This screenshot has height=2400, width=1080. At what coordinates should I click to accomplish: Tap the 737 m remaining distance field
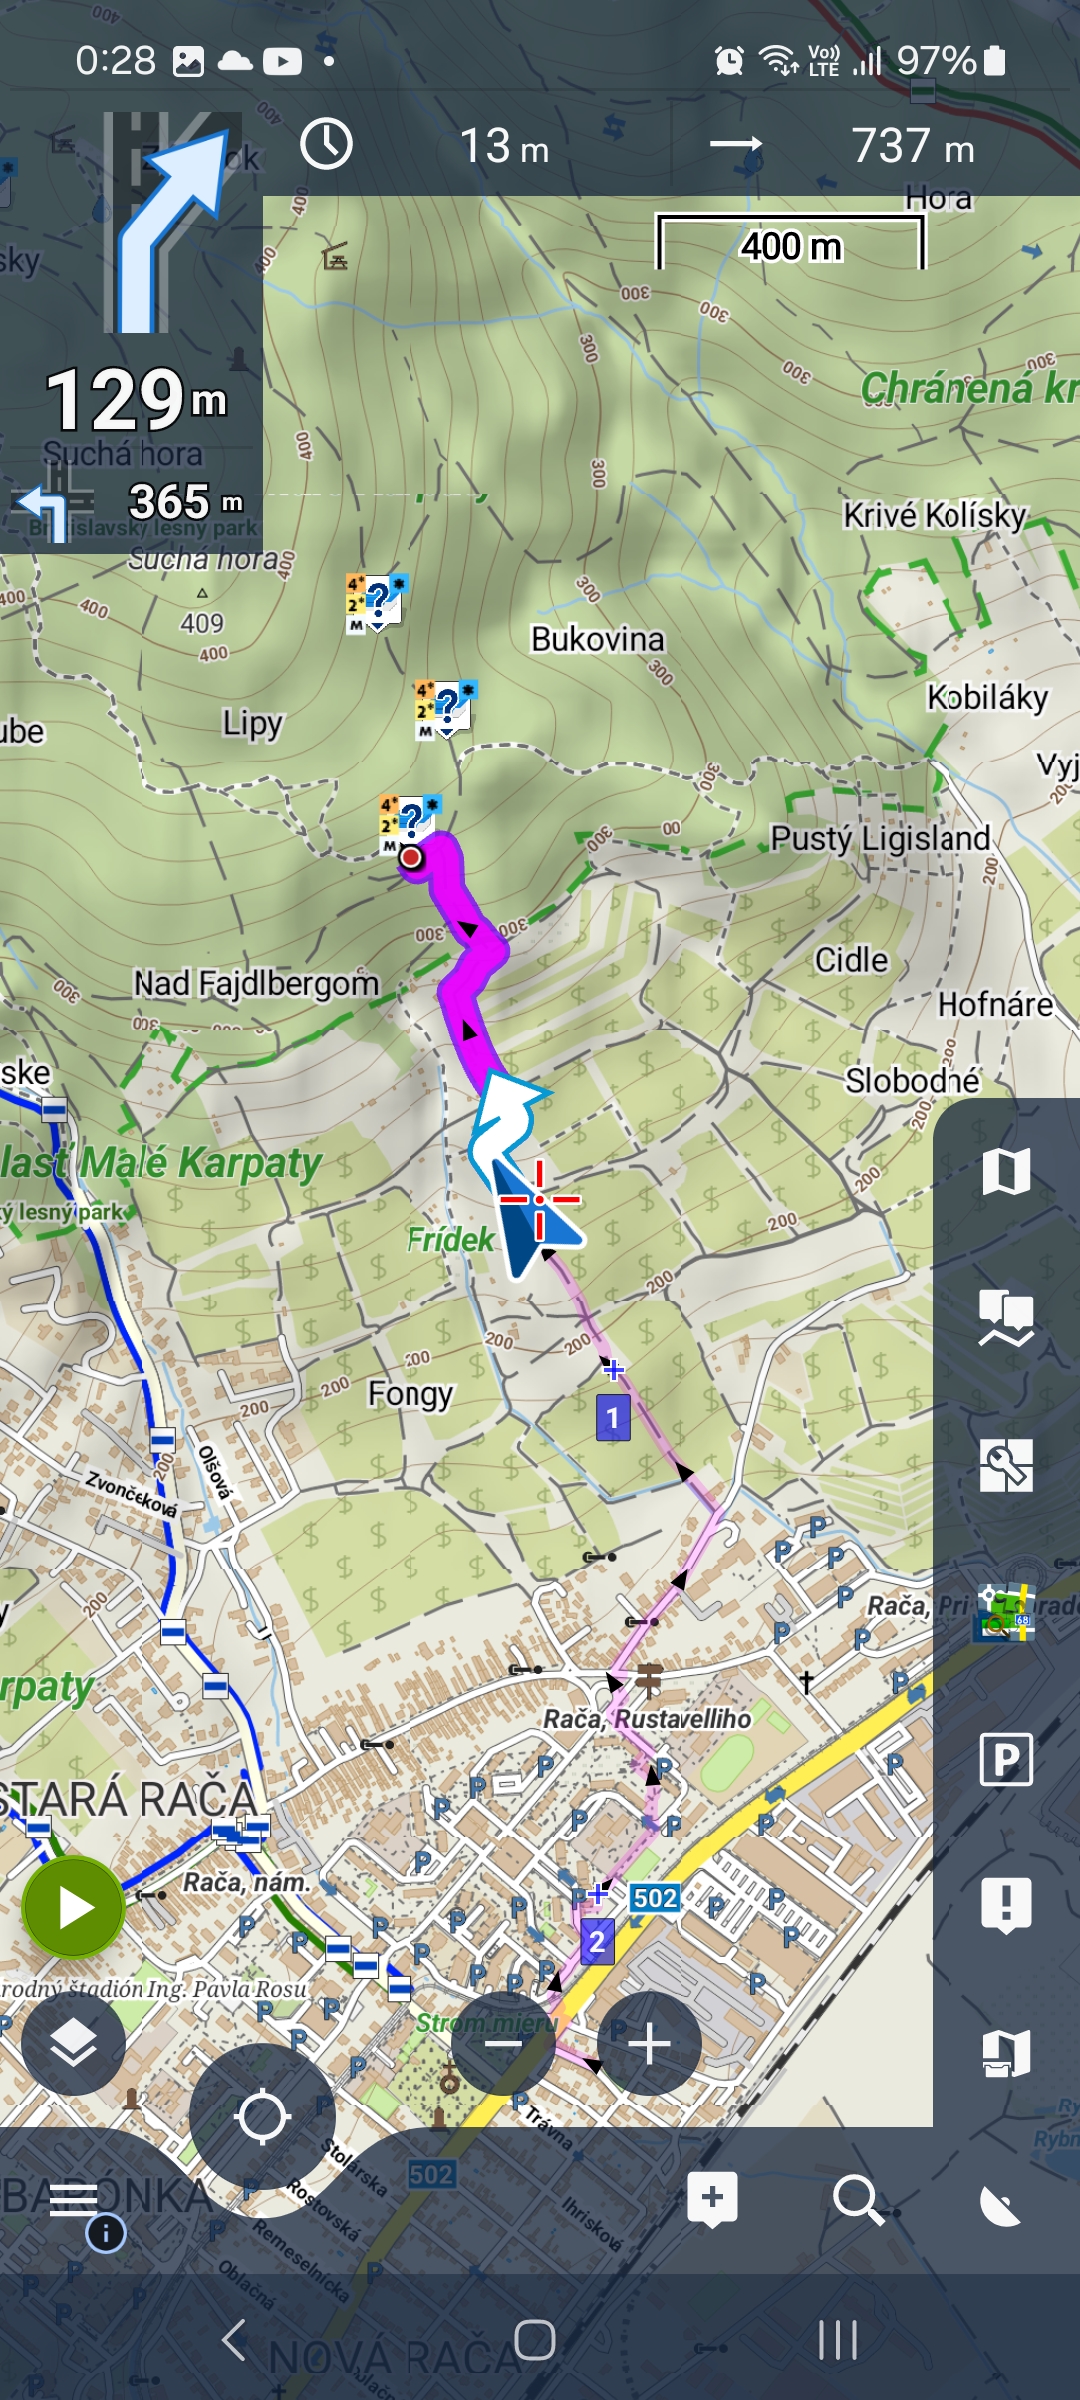pyautogui.click(x=912, y=146)
